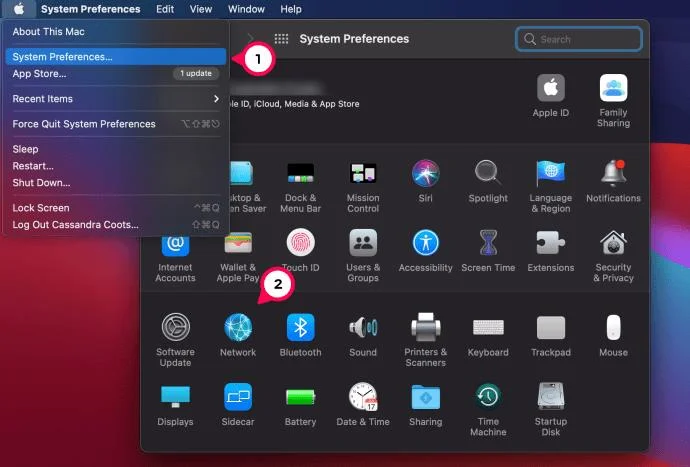The width and height of the screenshot is (690, 467).
Task: Select Lock Screen menu entry
Action: (116, 208)
